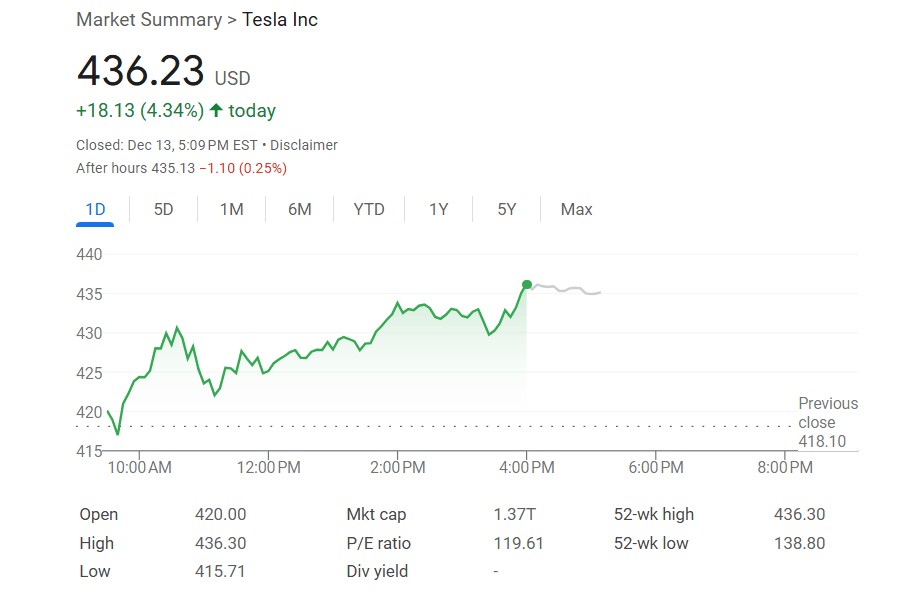Open the 6M chart range
Viewport: 912px width, 593px height.
(299, 209)
